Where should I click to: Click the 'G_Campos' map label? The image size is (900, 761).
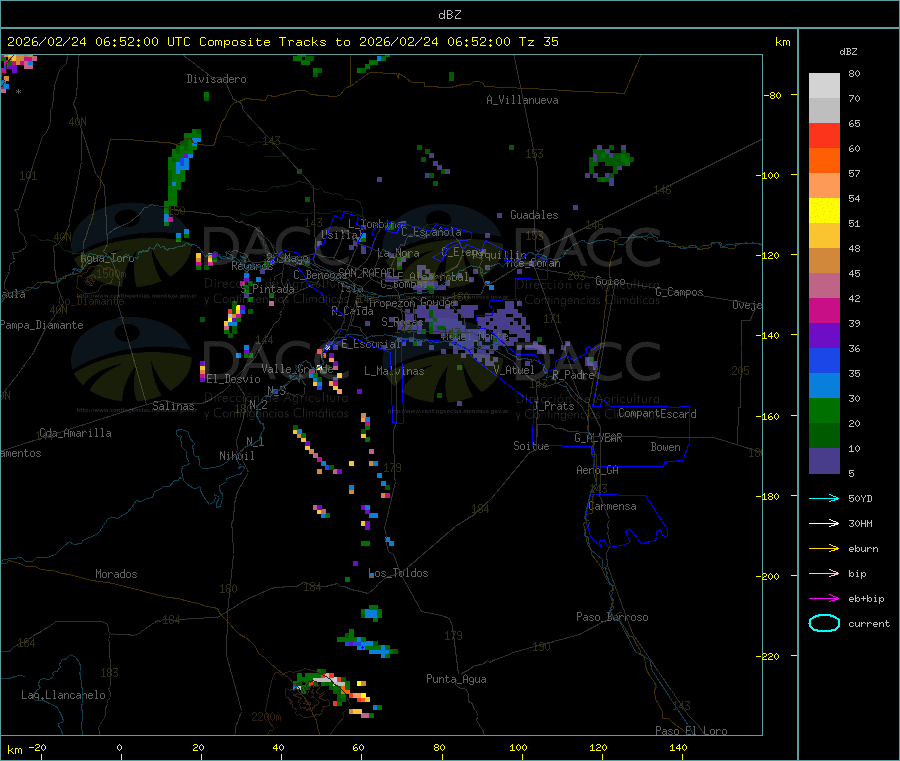click(x=679, y=292)
